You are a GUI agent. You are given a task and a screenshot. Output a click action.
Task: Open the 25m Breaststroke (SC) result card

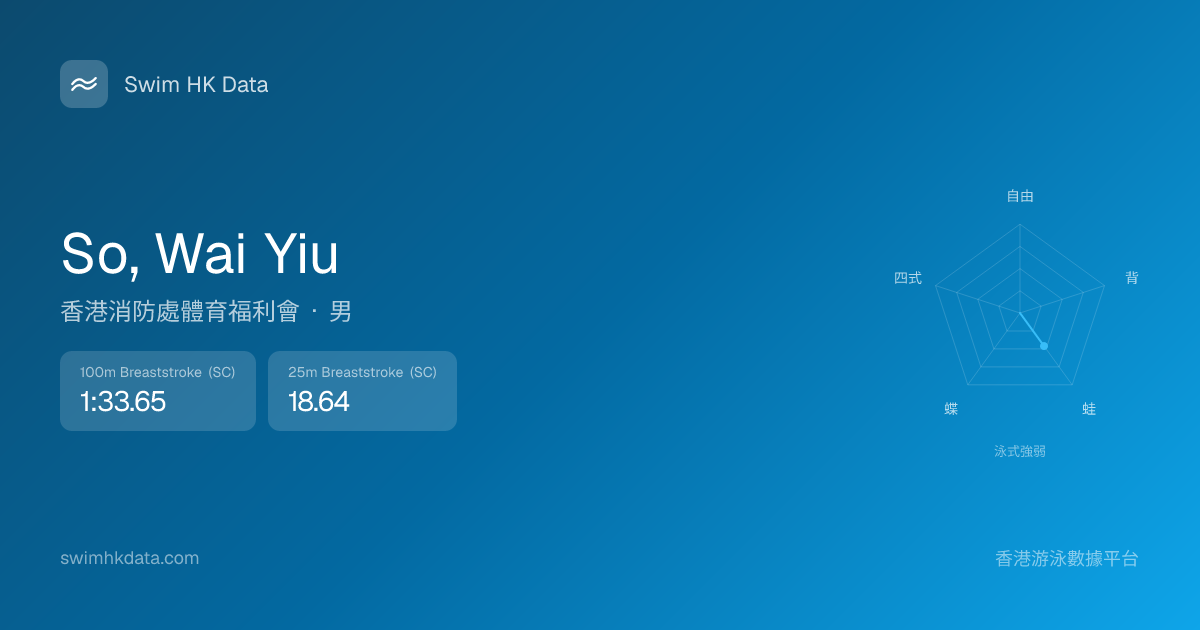(362, 391)
